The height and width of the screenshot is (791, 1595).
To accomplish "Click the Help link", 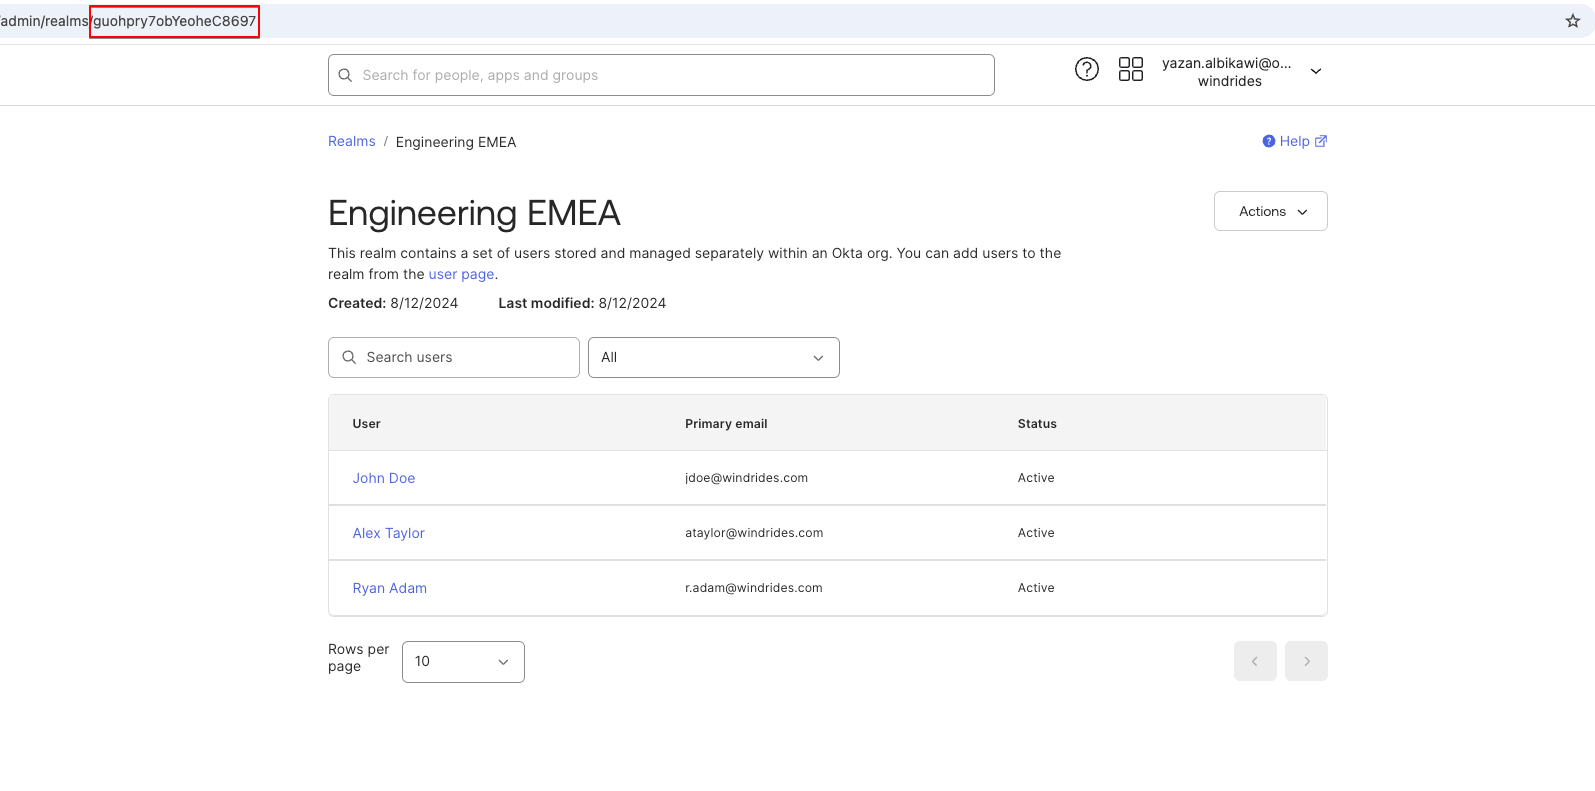I will 1293,141.
